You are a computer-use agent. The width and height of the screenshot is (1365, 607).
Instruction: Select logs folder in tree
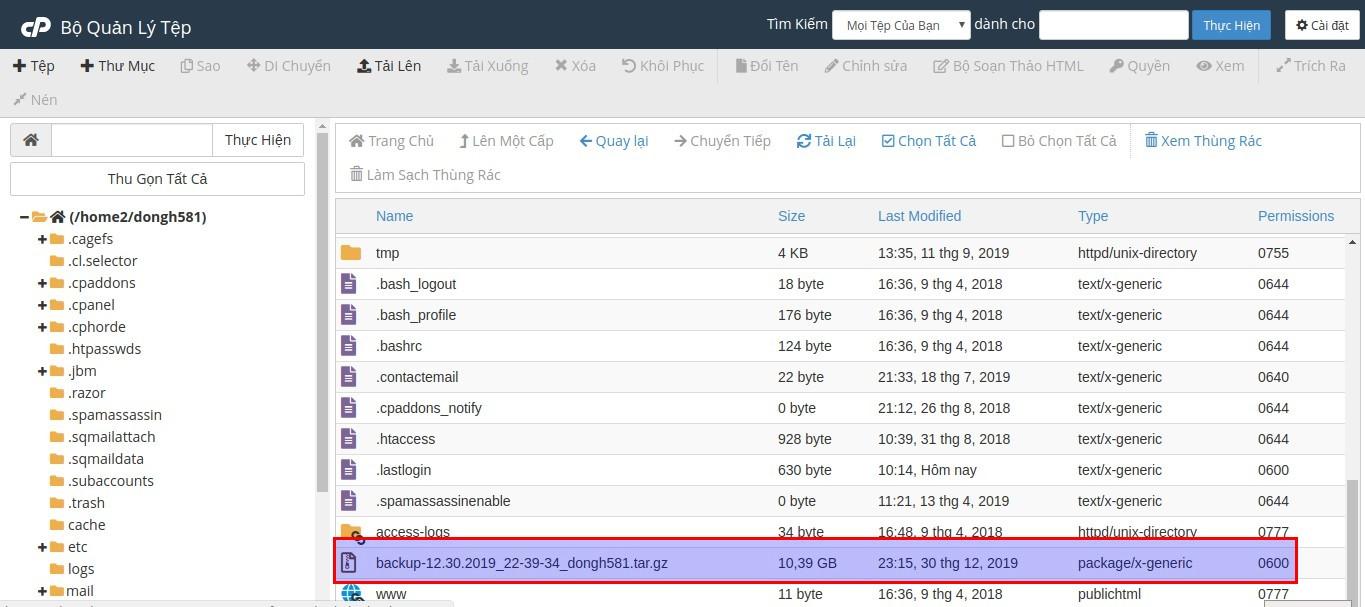81,569
